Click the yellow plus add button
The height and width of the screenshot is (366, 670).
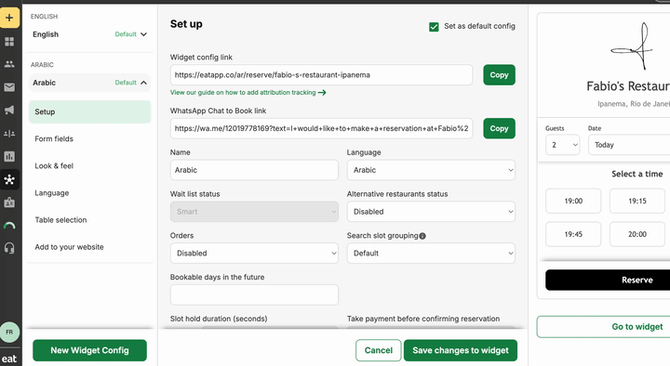(9, 18)
